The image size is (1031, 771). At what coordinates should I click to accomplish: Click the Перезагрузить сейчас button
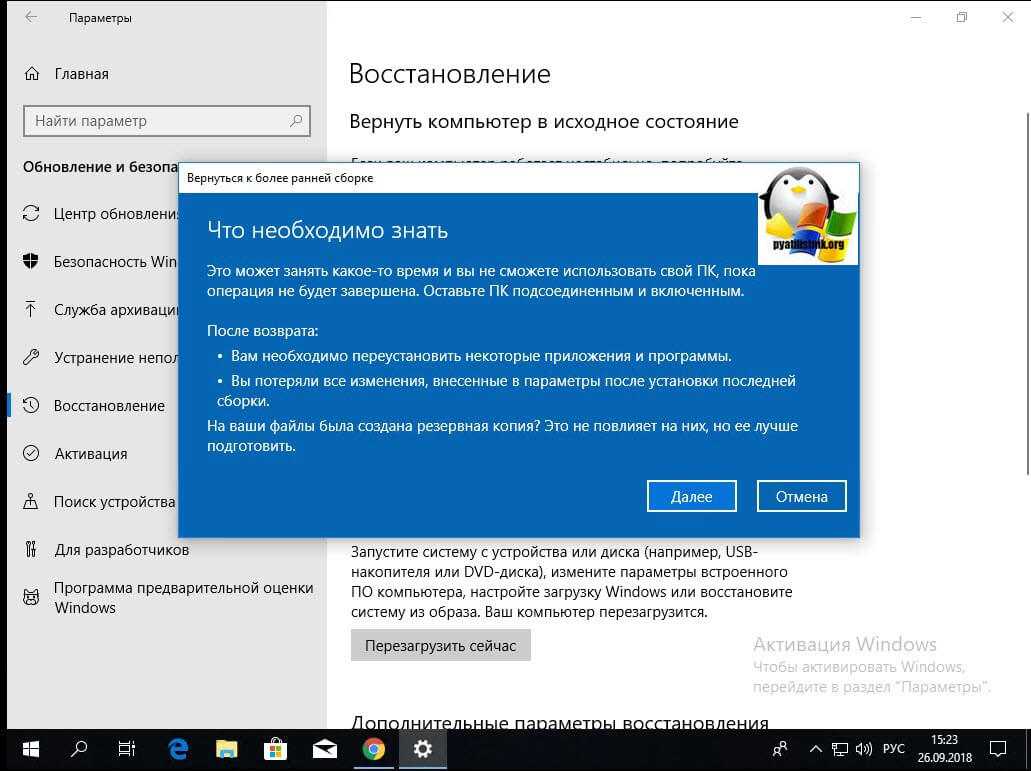[x=441, y=645]
